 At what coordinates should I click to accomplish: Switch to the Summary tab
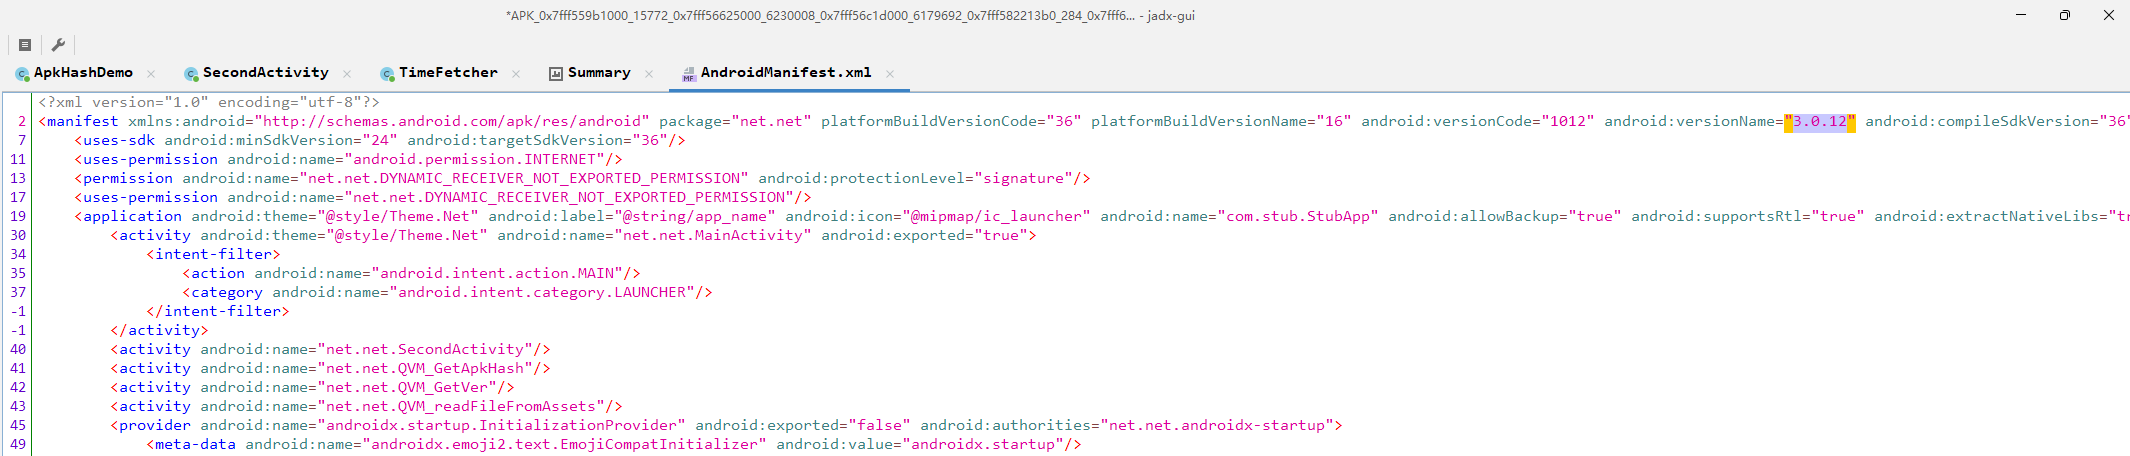pos(599,73)
